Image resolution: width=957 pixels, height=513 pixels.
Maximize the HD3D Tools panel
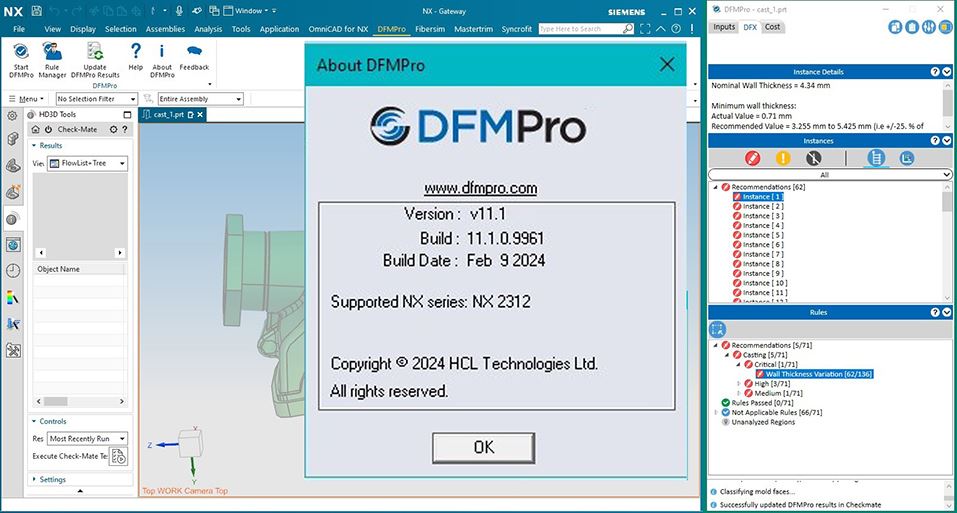tap(127, 114)
